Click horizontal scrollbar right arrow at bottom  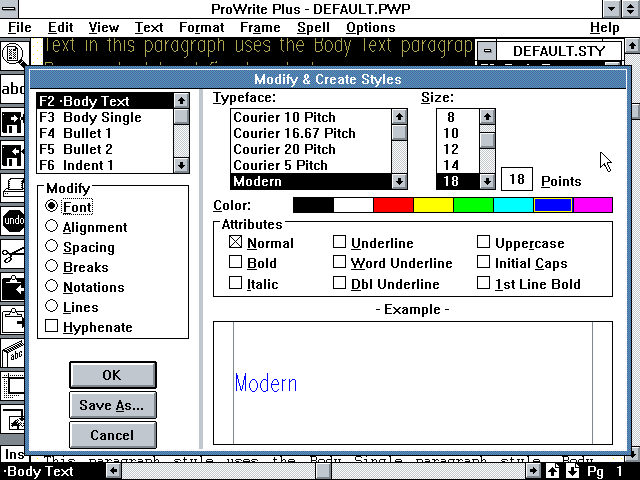point(533,471)
